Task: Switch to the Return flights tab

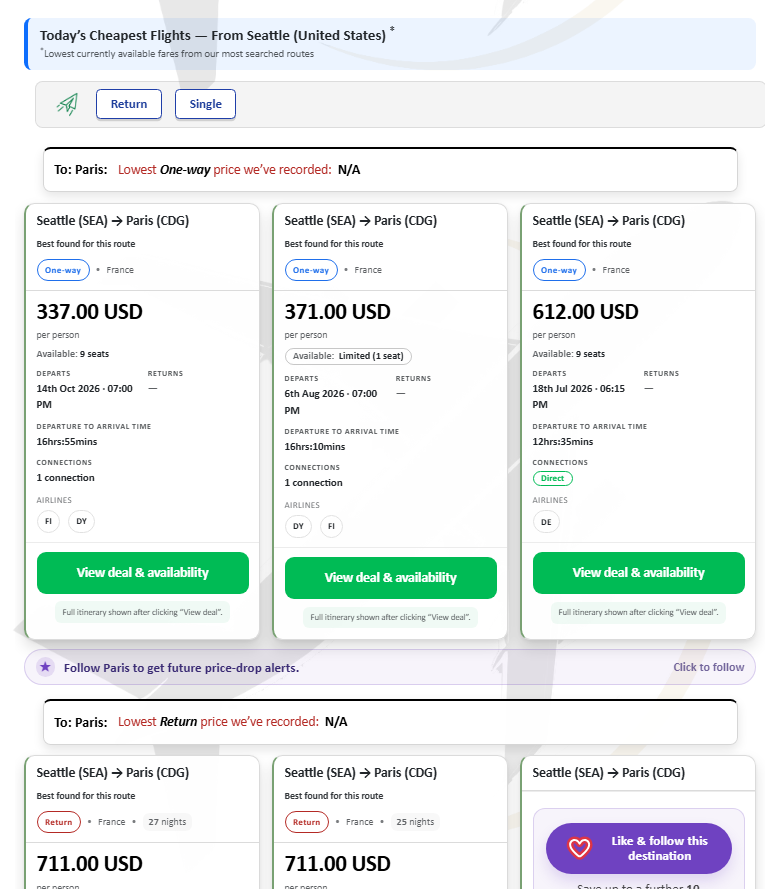Action: [129, 104]
